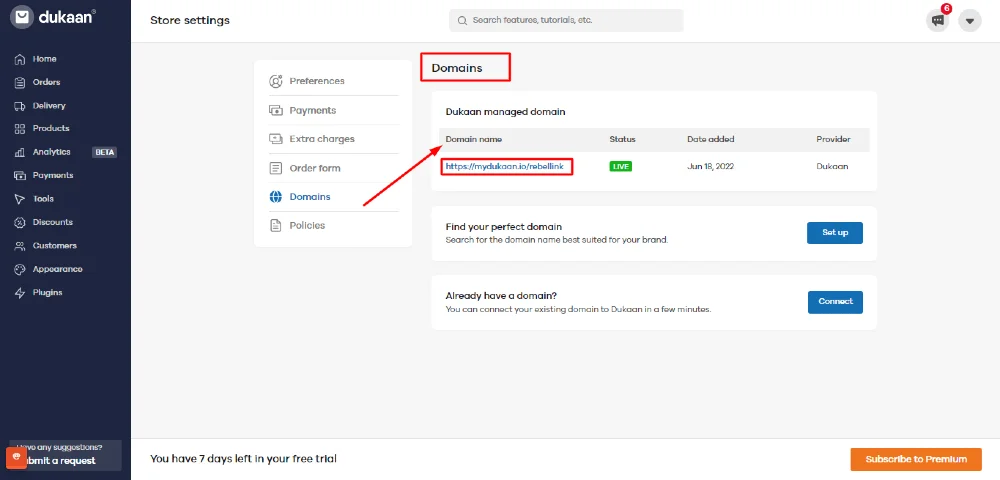Expand the account dropdown arrow
Viewport: 1000px width, 480px height.
(x=969, y=20)
